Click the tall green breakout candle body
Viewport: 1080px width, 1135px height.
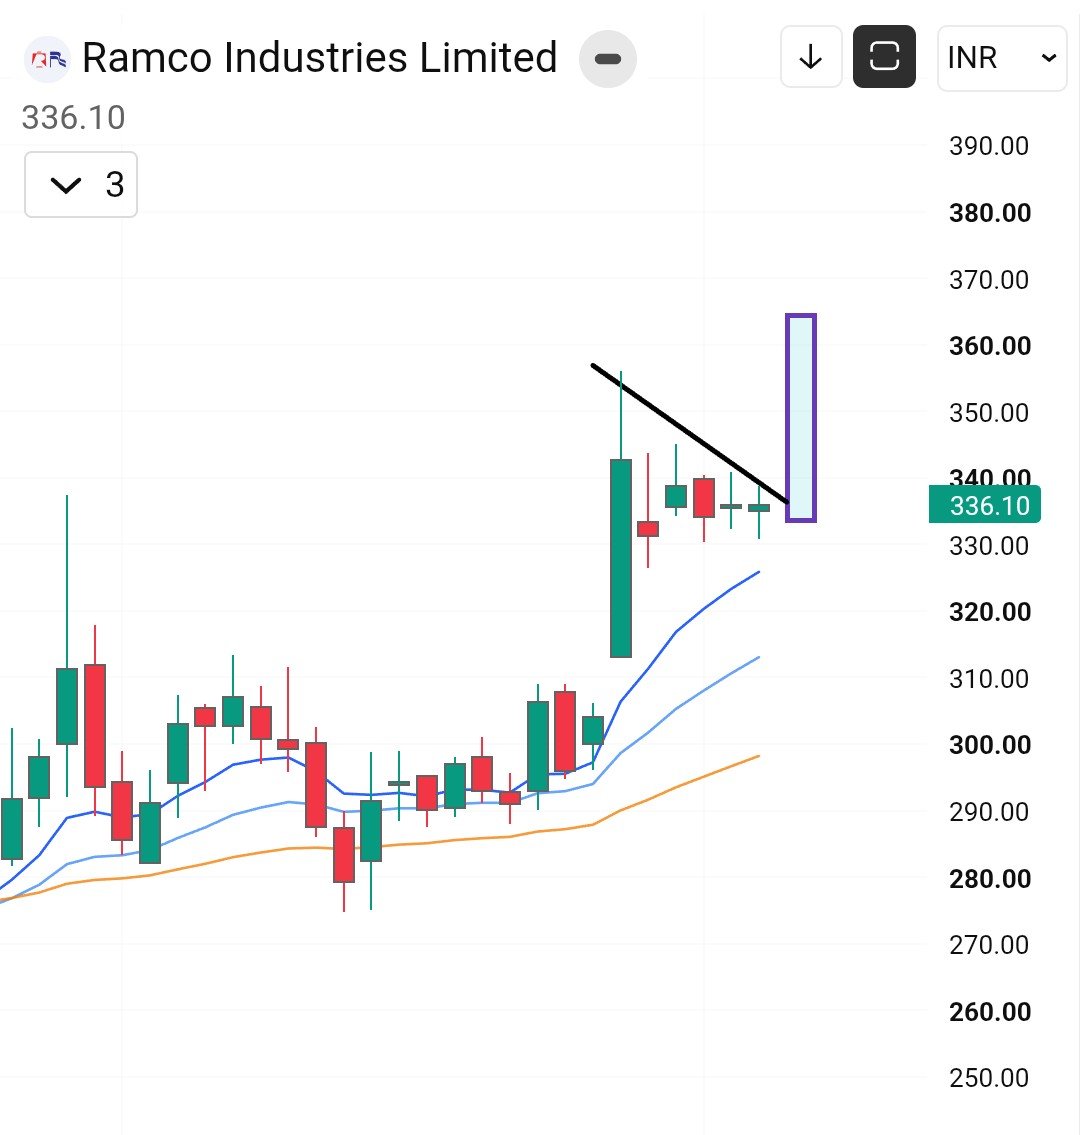click(x=620, y=557)
